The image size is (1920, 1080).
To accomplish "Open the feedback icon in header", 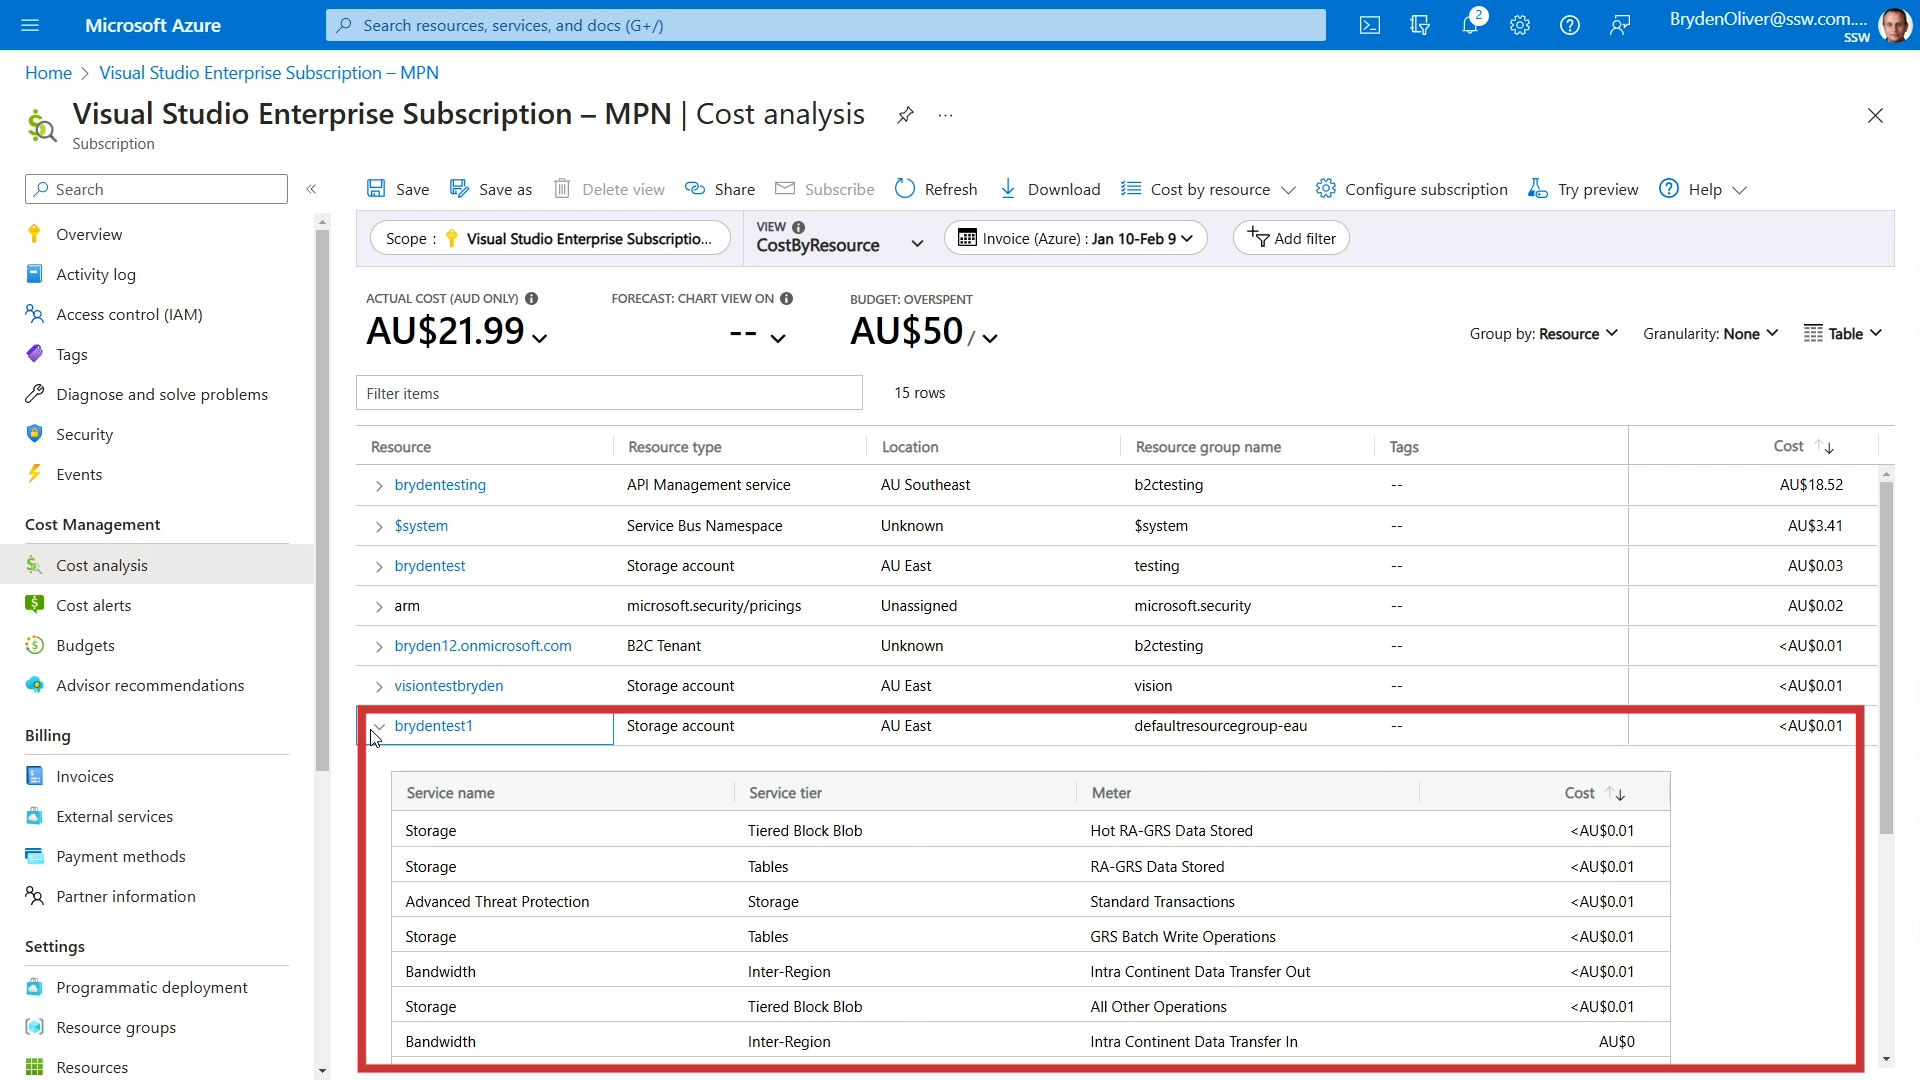I will [1620, 26].
